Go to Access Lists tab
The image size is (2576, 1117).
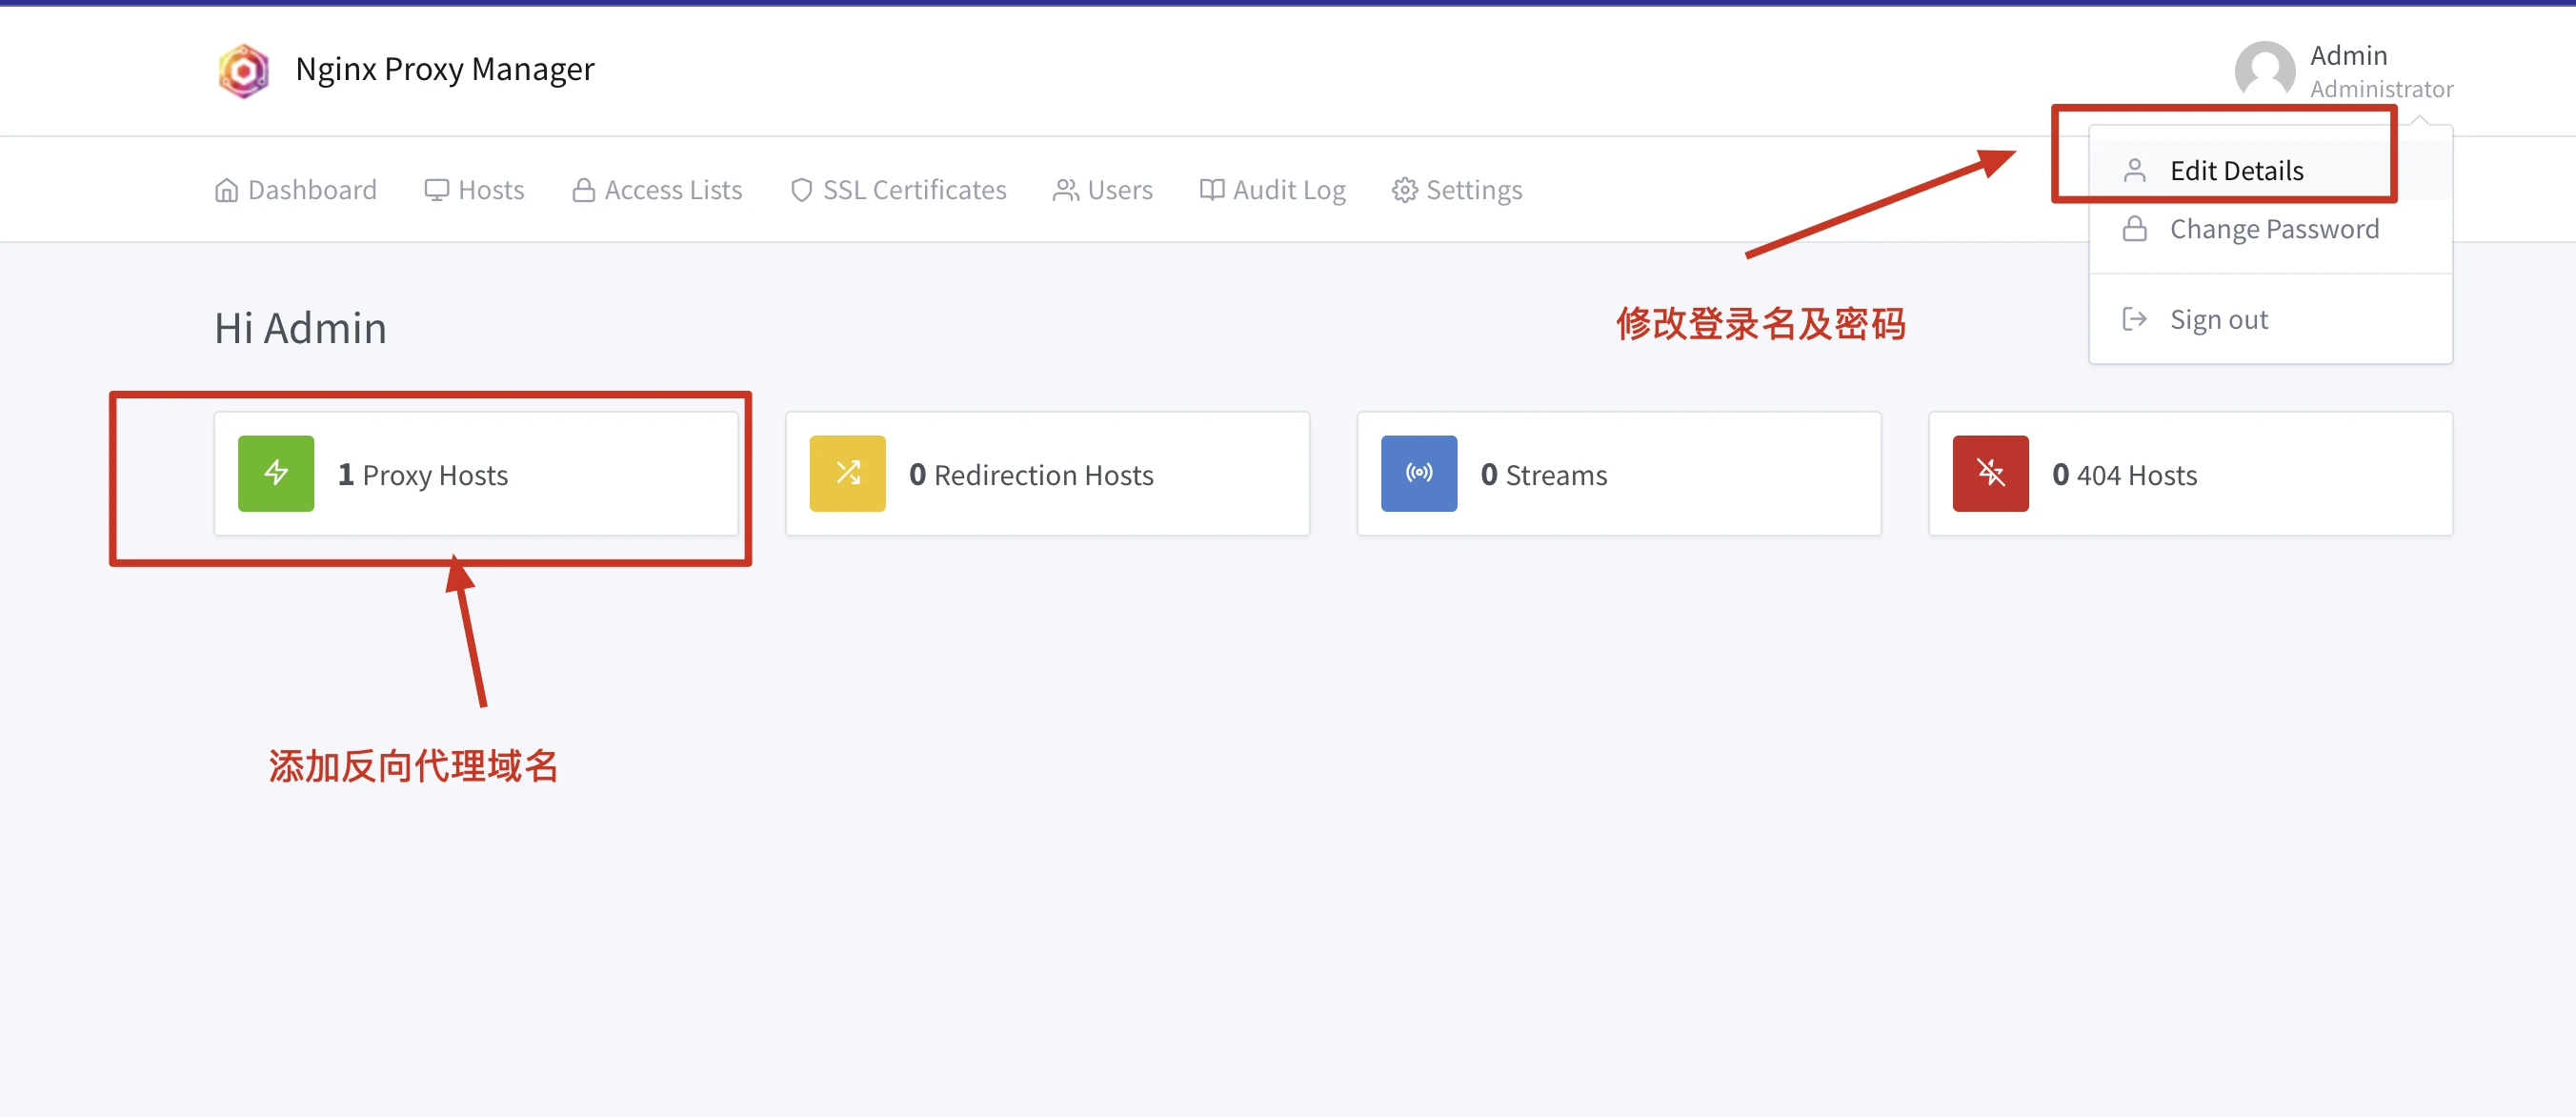pyautogui.click(x=656, y=190)
